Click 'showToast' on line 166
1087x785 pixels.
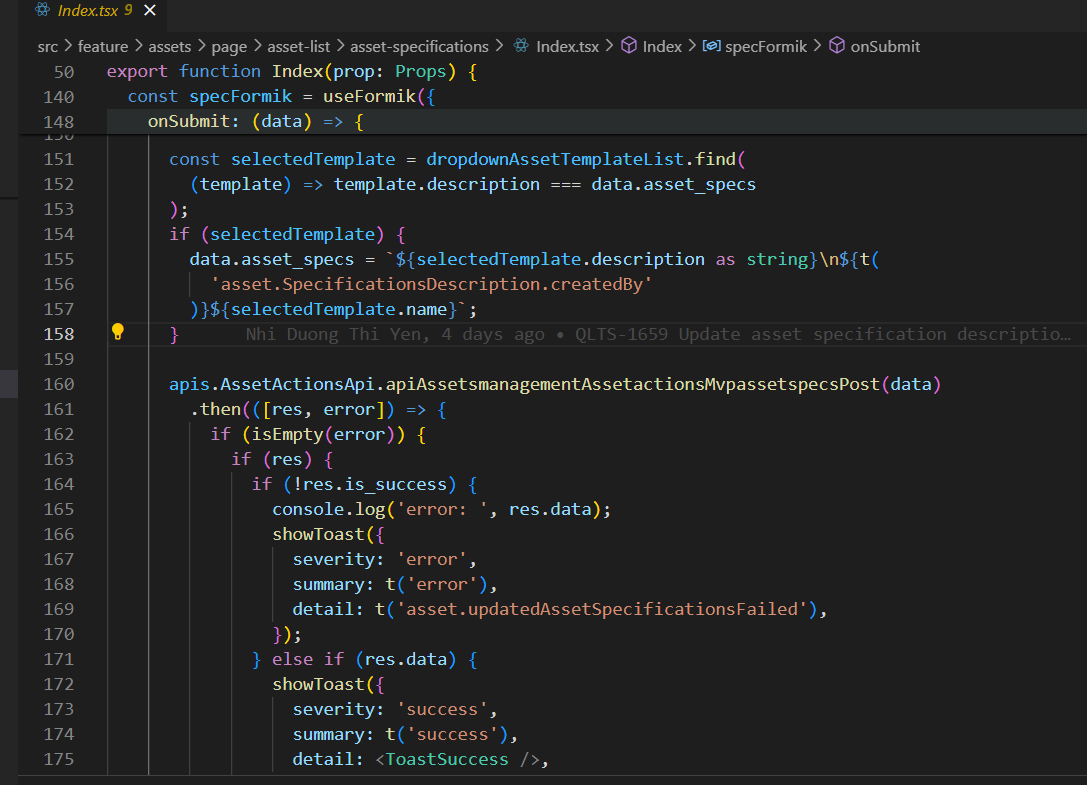(318, 534)
